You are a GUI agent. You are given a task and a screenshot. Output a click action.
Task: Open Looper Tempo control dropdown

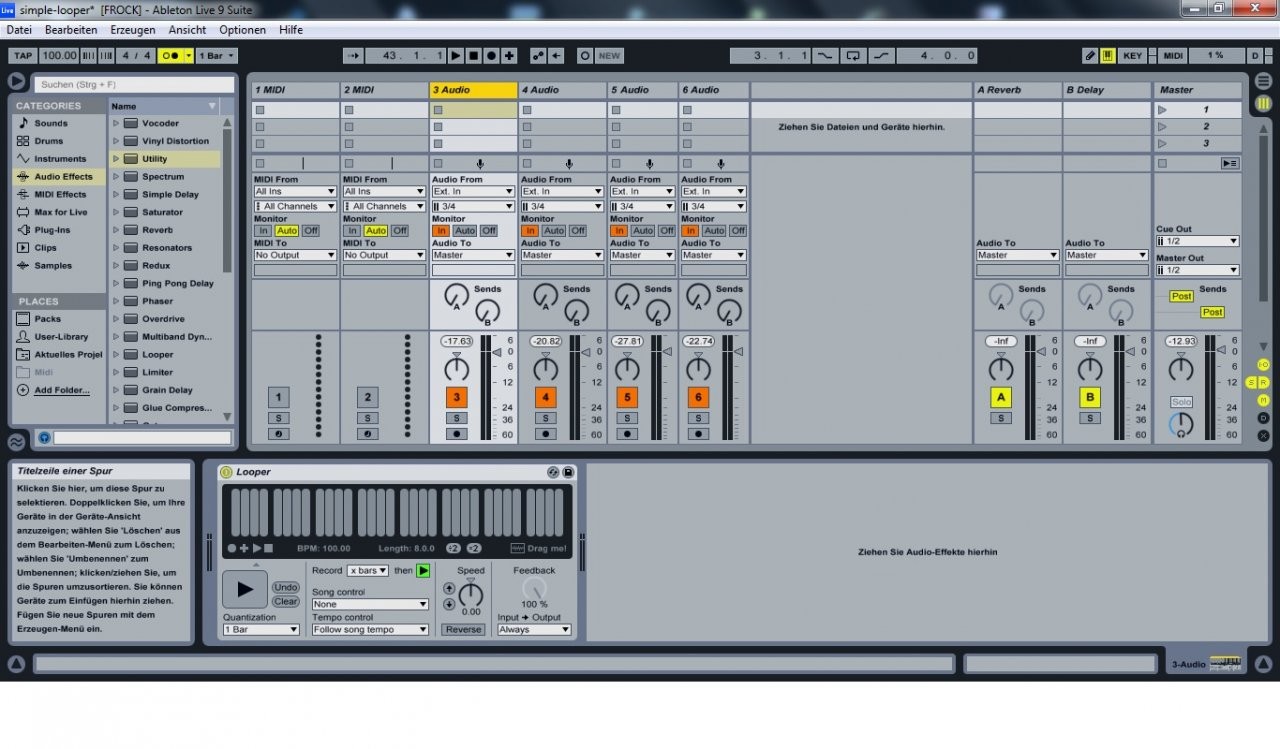point(370,630)
